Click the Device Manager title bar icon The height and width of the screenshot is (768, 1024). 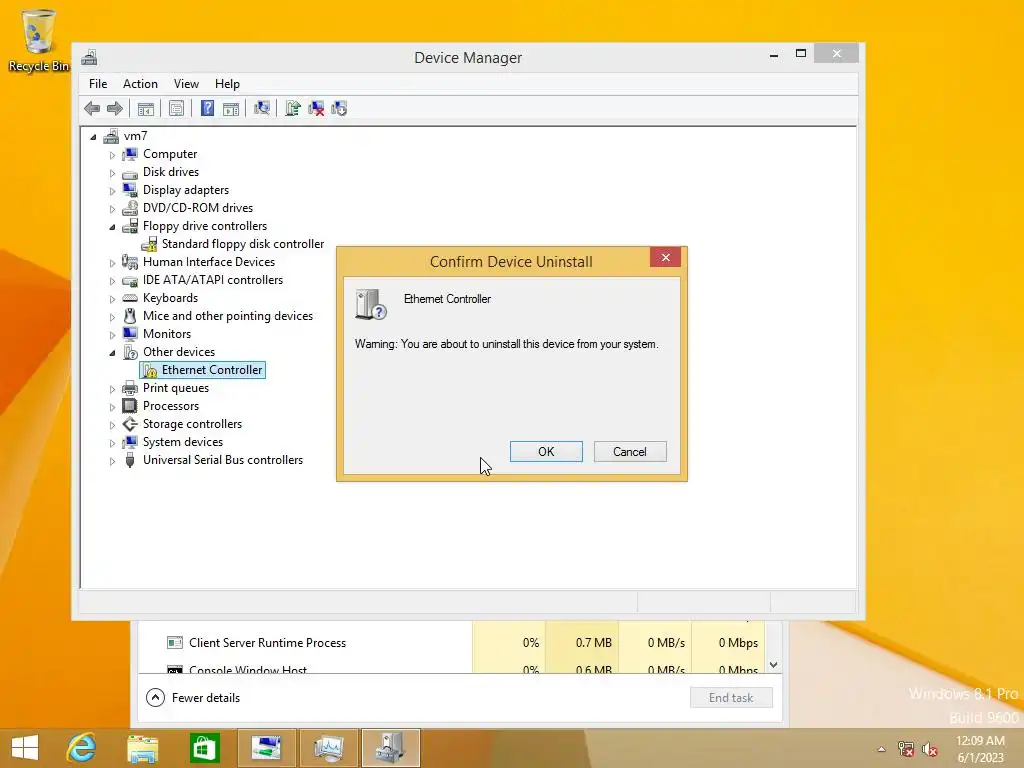[89, 57]
